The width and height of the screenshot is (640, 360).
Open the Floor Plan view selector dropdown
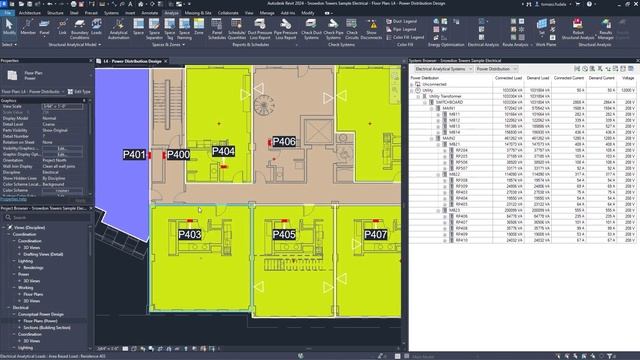(33, 92)
